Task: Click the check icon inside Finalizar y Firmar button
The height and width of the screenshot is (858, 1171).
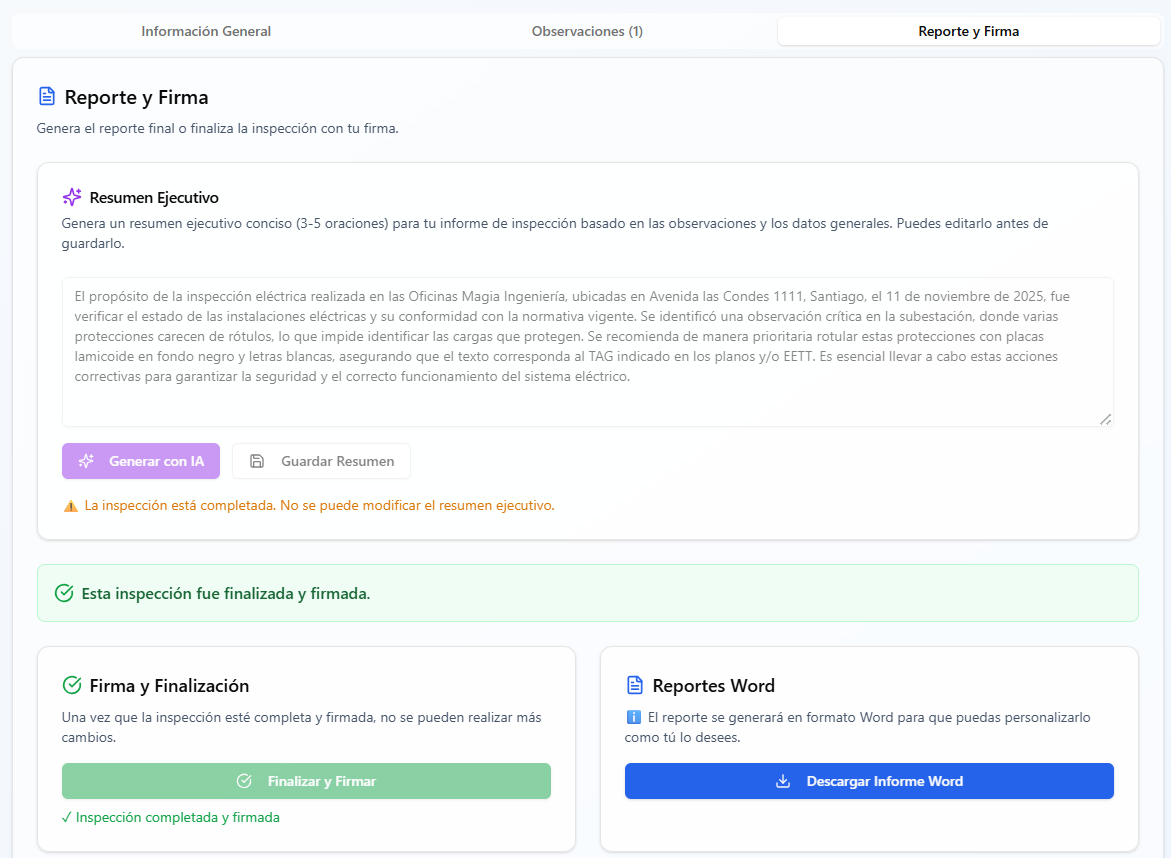Action: tap(244, 781)
